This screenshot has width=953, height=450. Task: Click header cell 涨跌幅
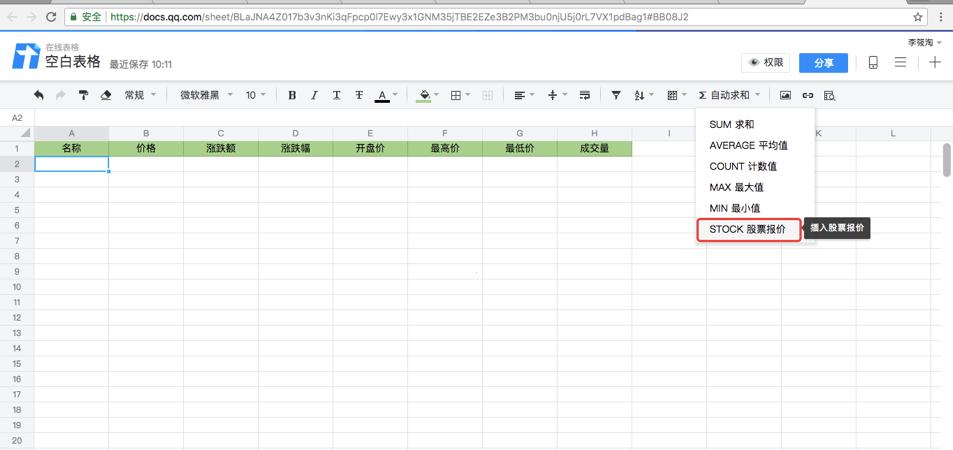(x=295, y=148)
